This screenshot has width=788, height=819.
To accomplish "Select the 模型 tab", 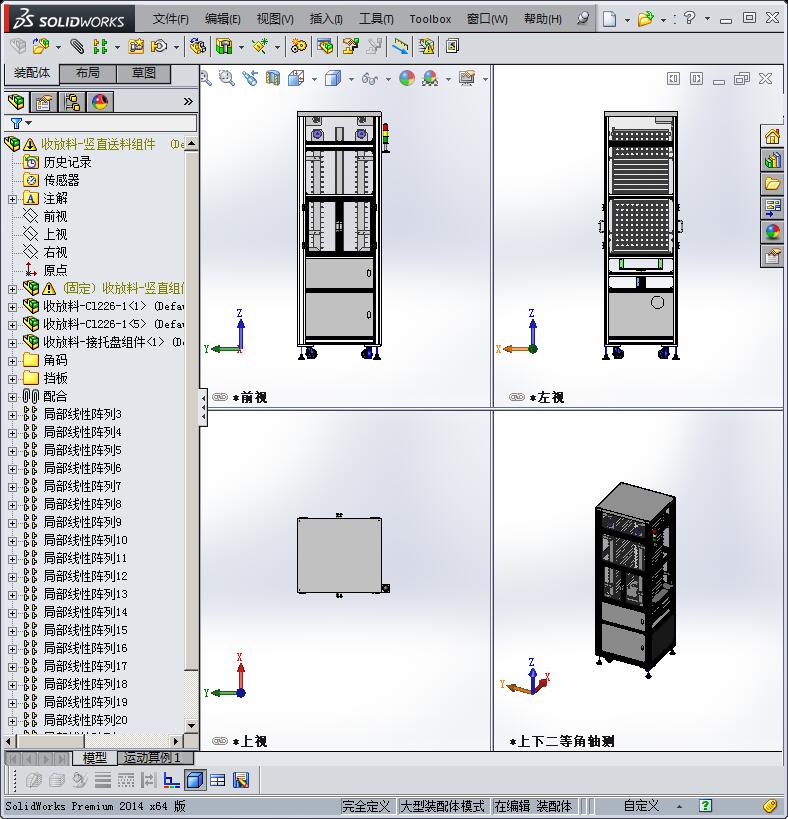I will click(x=95, y=757).
